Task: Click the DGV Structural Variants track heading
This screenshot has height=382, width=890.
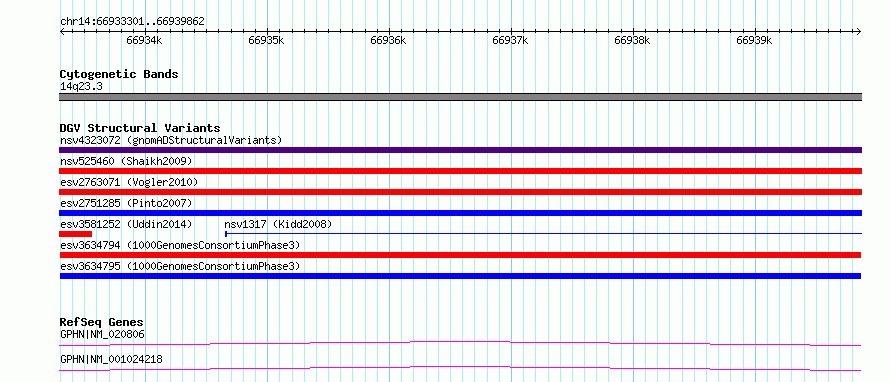Action: coord(140,128)
